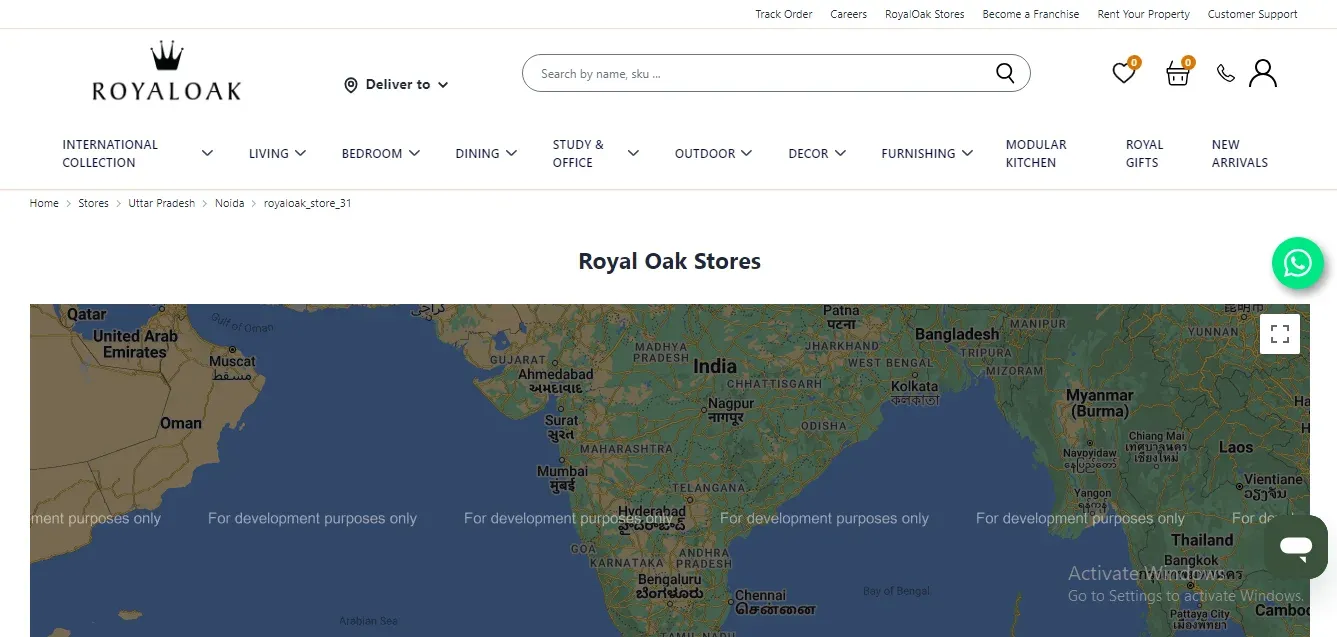The height and width of the screenshot is (637, 1337).
Task: Open the Furnishing category menu
Action: point(918,153)
